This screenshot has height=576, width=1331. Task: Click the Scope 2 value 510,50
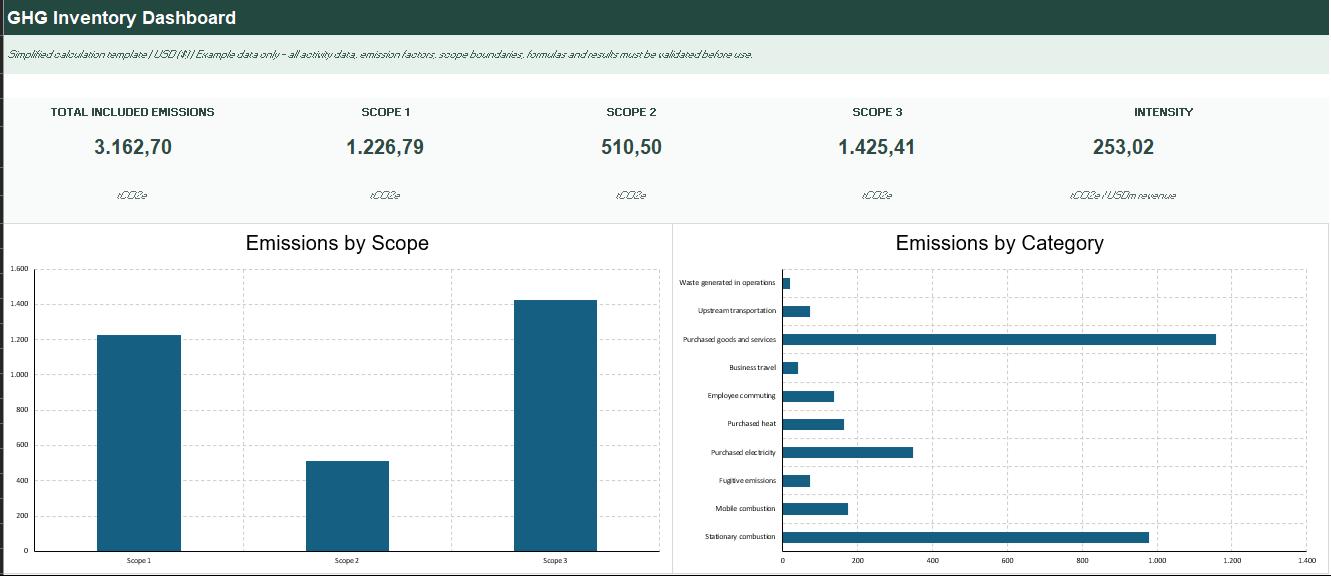coord(631,147)
